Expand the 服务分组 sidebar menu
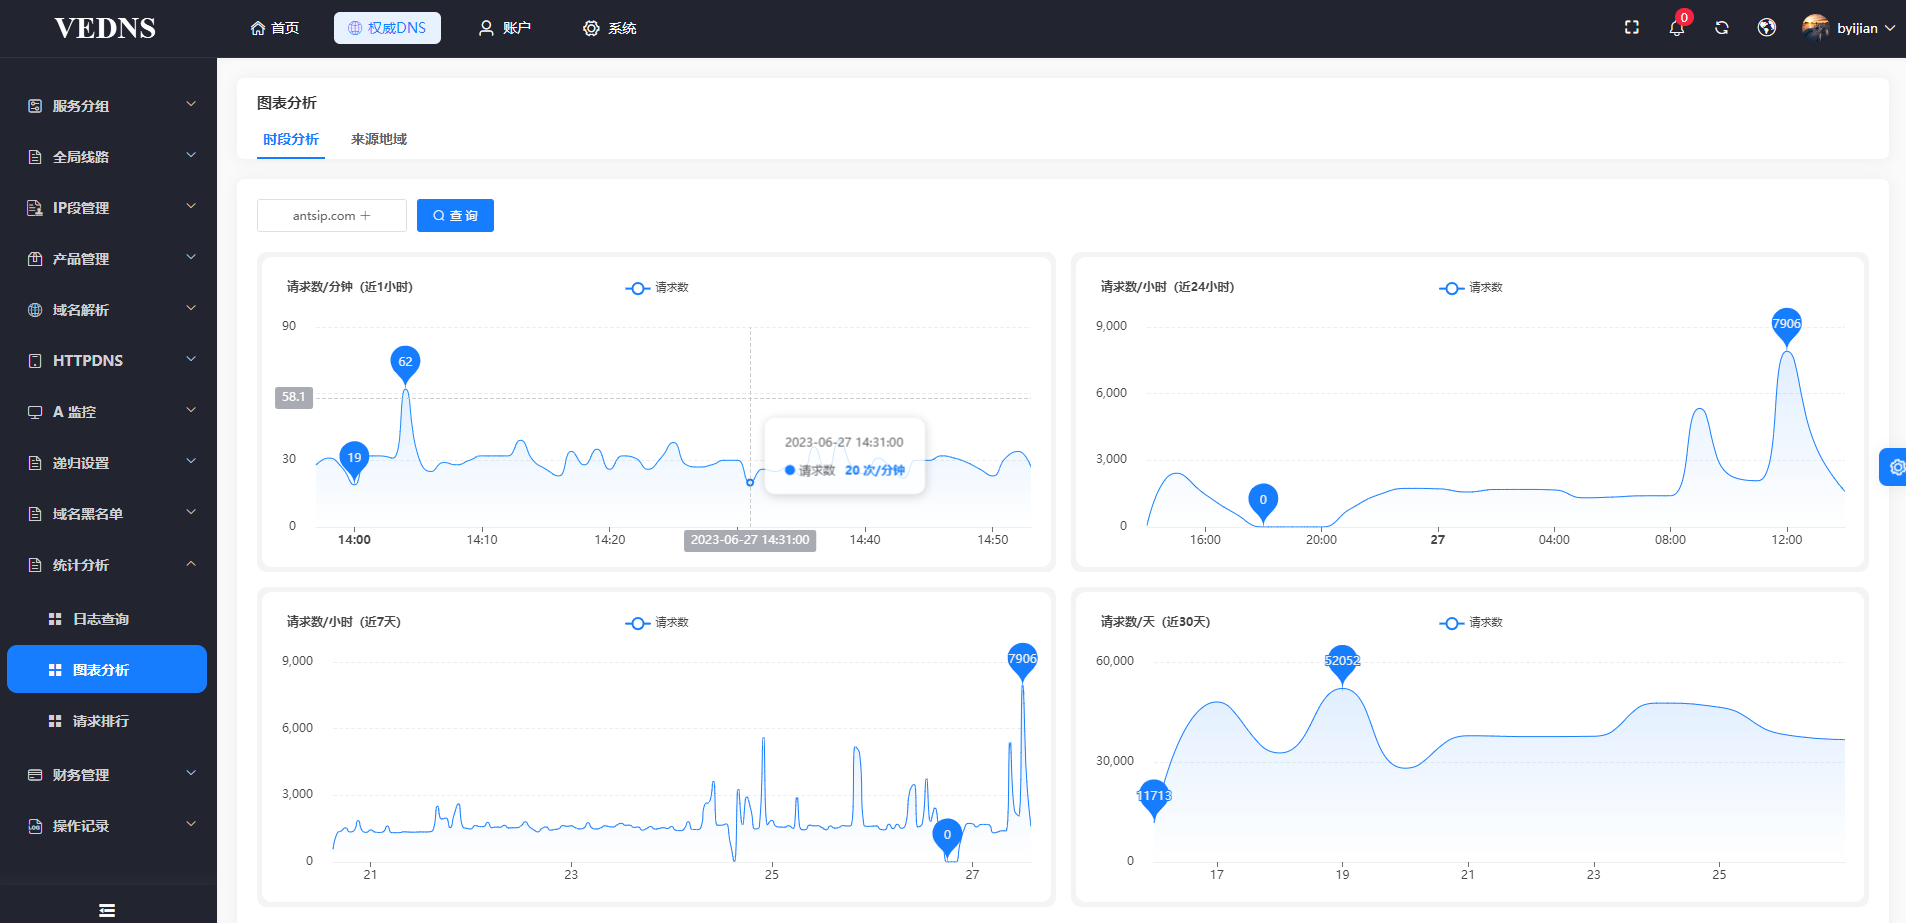 [x=108, y=106]
